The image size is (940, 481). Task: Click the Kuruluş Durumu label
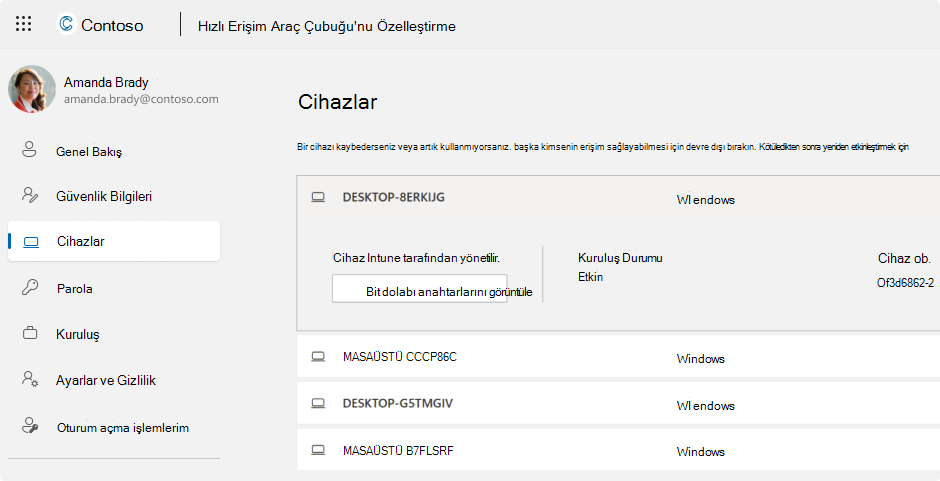(x=620, y=258)
